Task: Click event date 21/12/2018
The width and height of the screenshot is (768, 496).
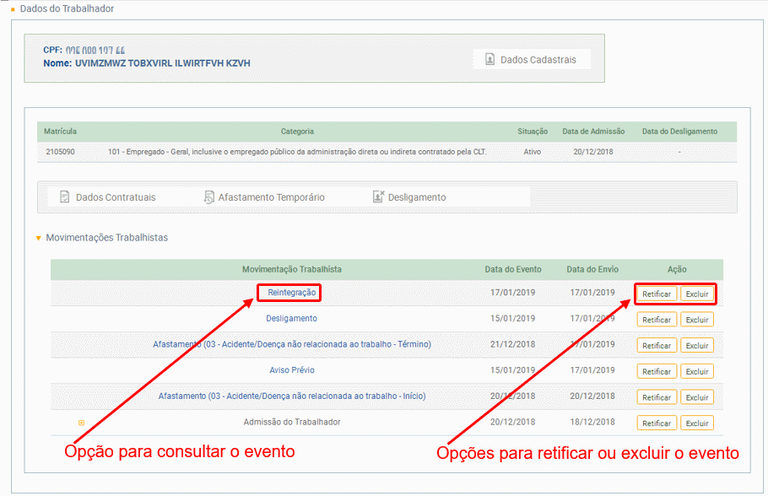Action: point(513,344)
